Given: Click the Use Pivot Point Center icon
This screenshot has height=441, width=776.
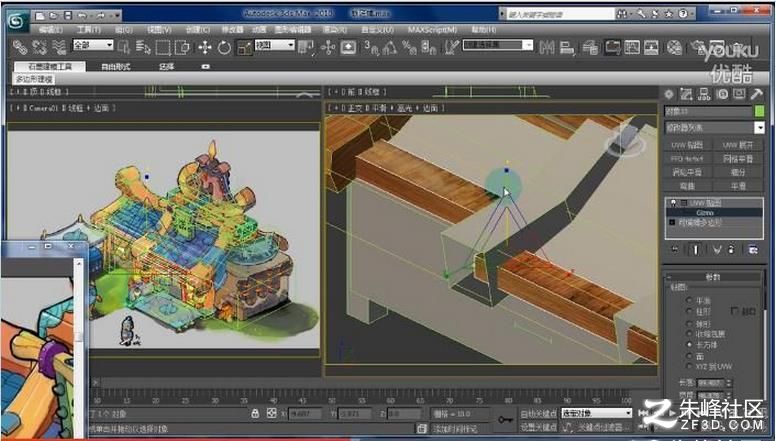Looking at the screenshot, I should (x=306, y=48).
